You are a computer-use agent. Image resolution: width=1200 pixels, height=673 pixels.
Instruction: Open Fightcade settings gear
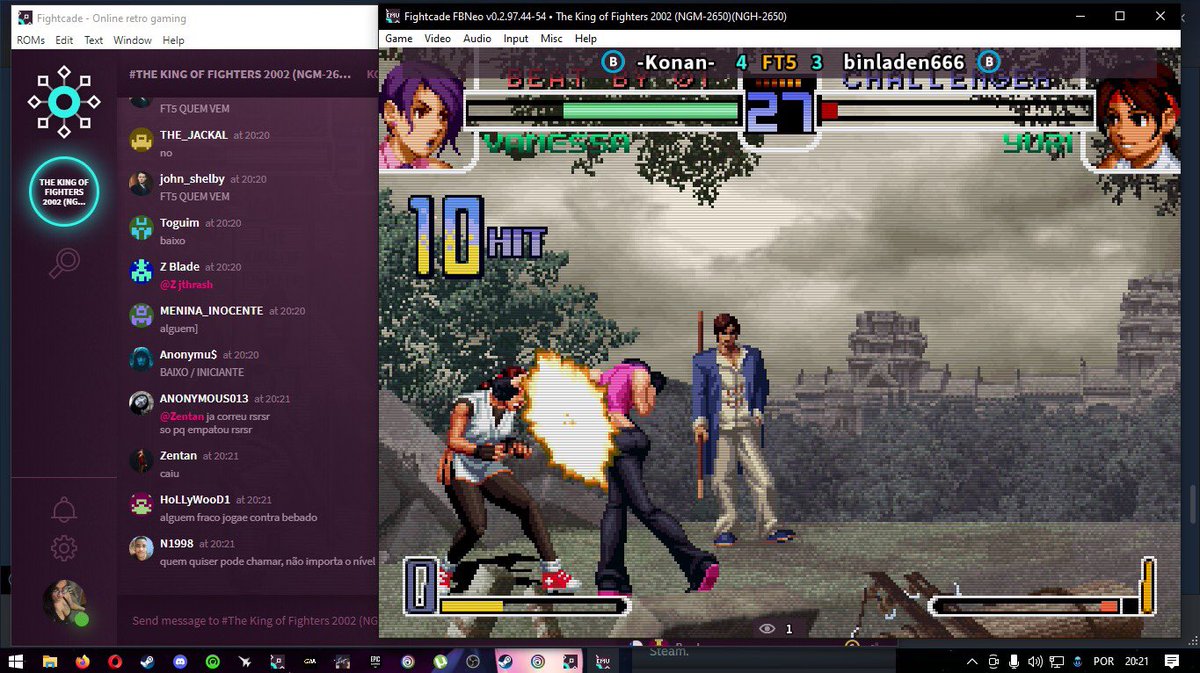[64, 548]
